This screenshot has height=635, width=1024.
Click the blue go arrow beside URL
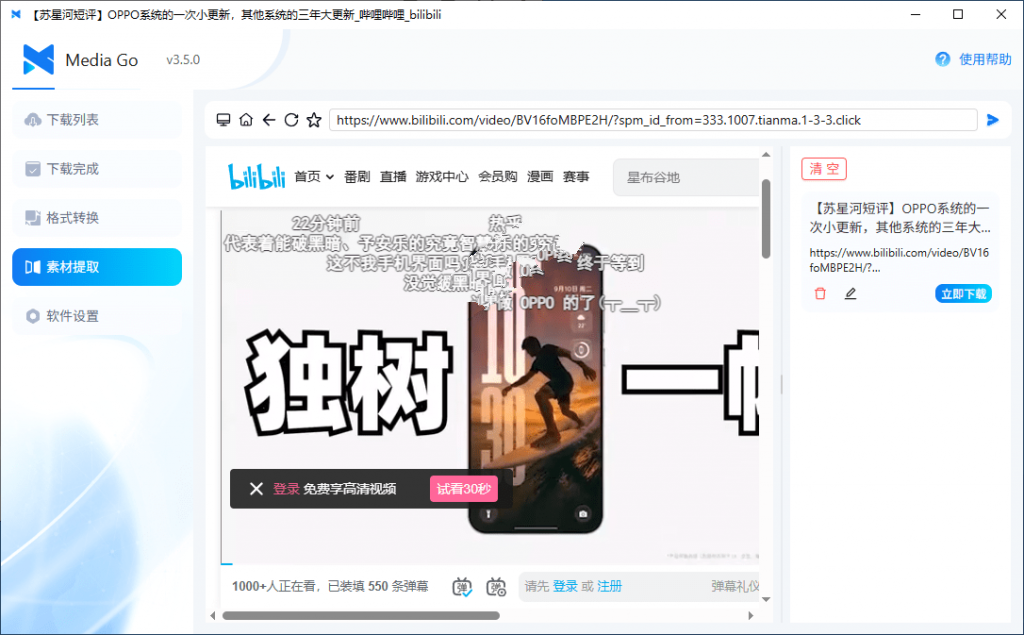point(993,120)
